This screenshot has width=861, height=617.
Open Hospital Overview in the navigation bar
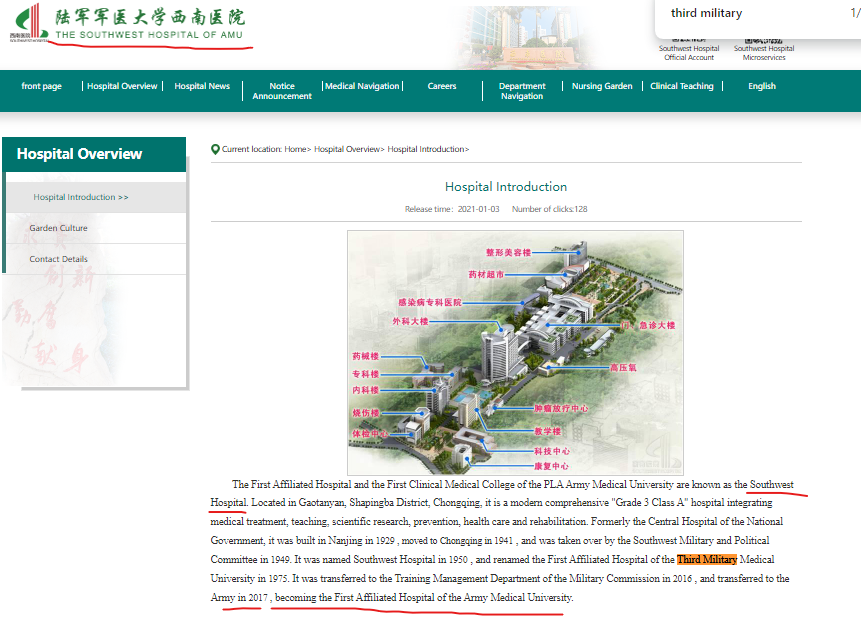click(122, 86)
